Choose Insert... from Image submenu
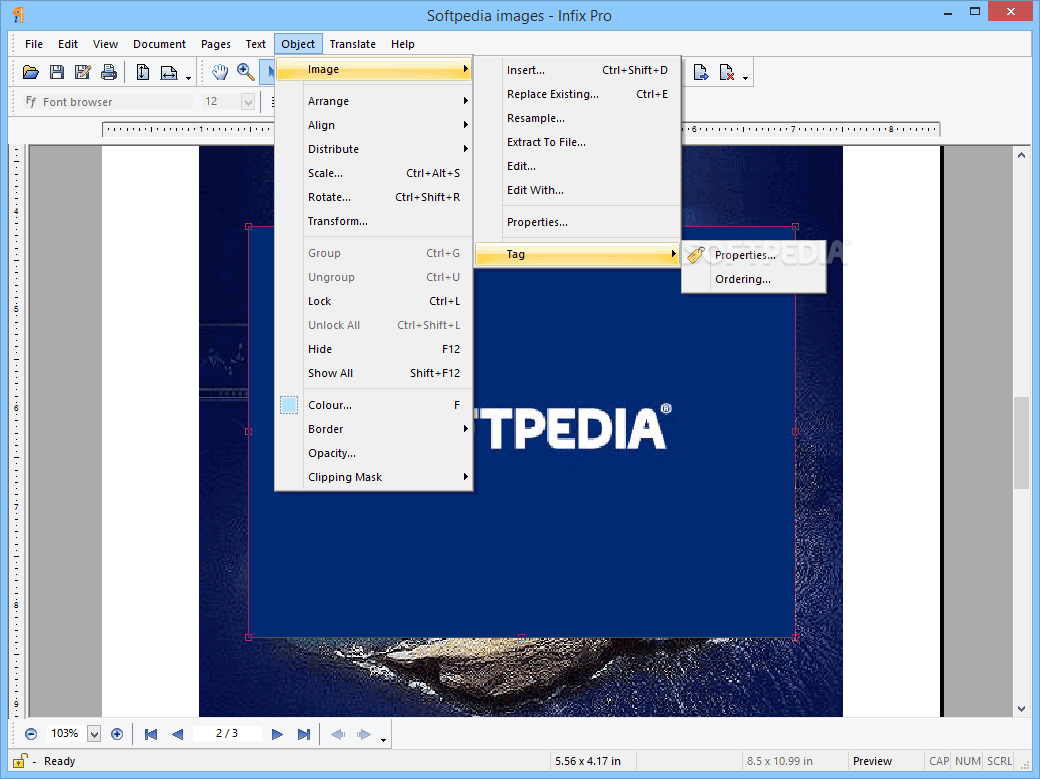Screen dimensions: 1040x779 coord(578,70)
